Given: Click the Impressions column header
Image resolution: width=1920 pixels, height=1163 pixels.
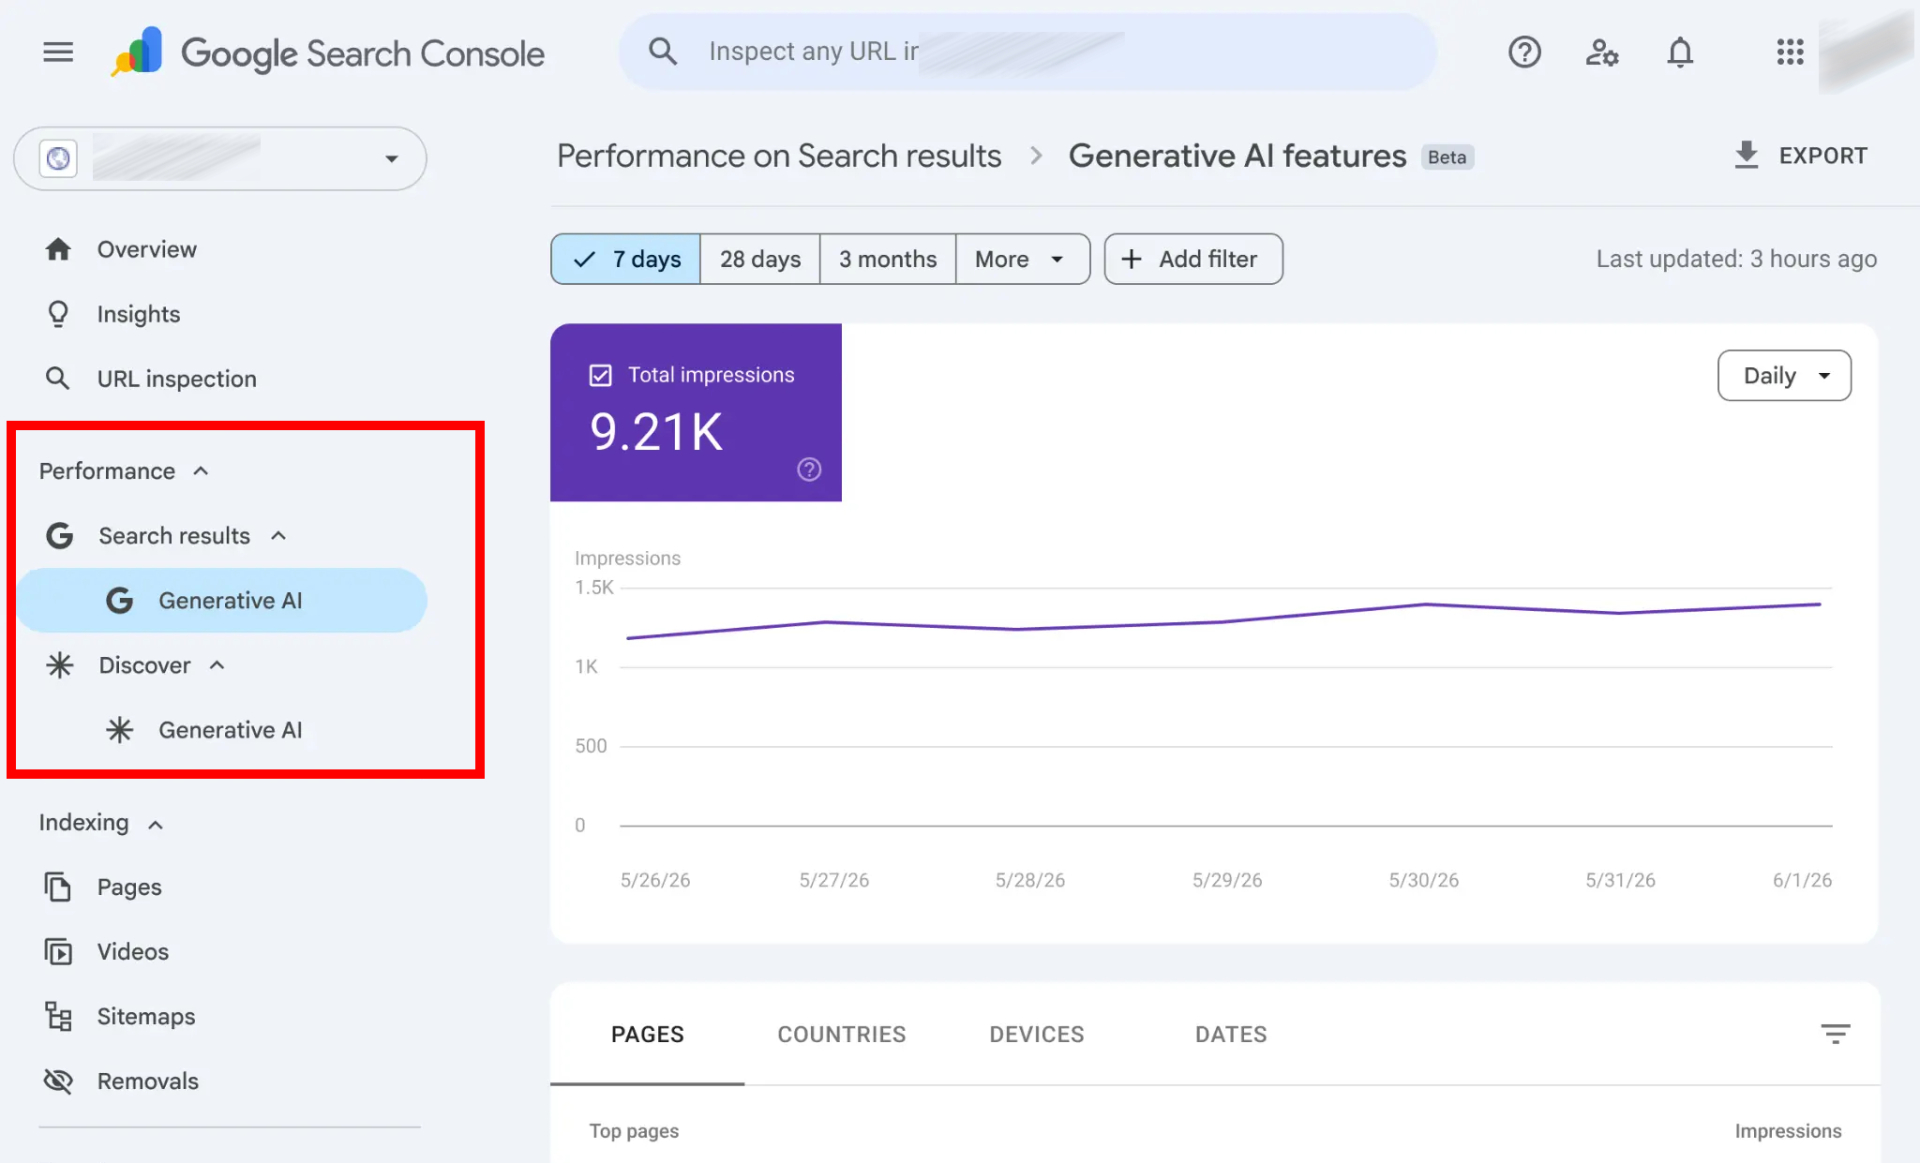Looking at the screenshot, I should coord(1787,1131).
